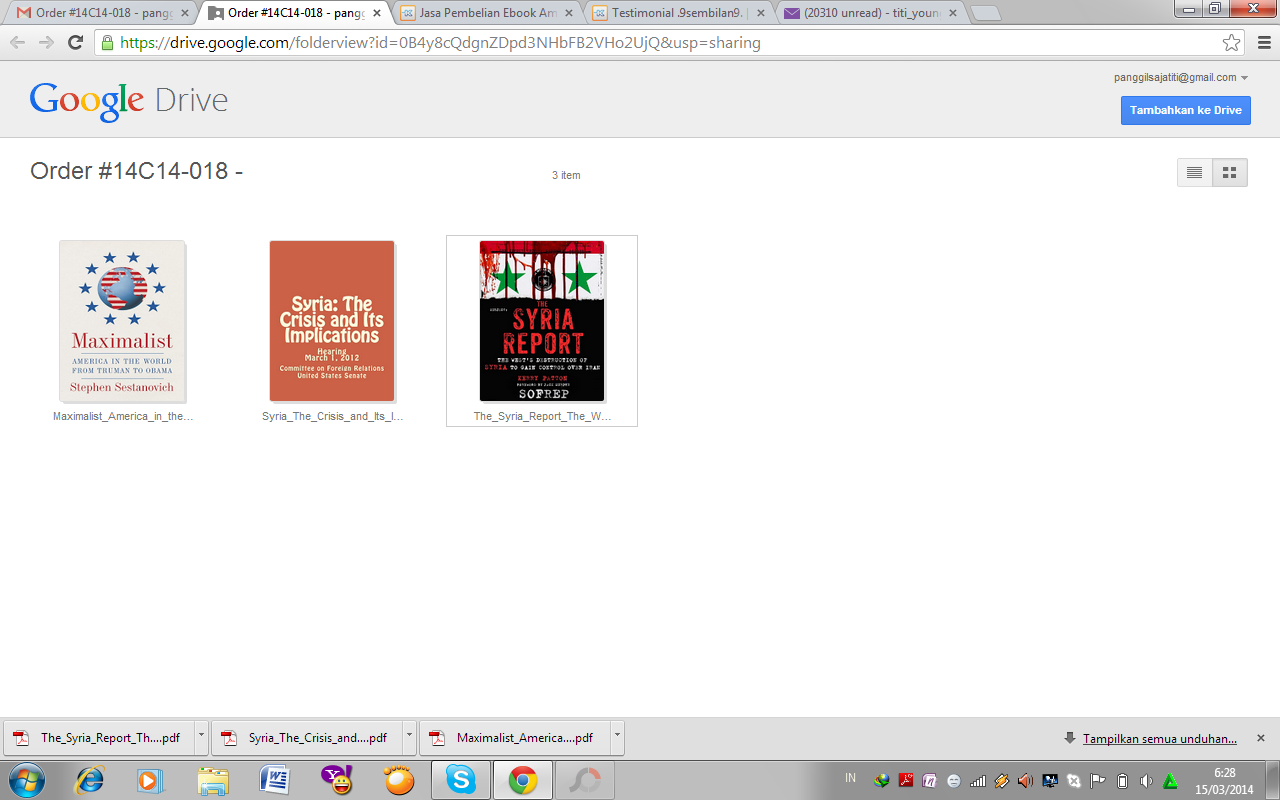The width and height of the screenshot is (1280, 800).
Task: Click the green SSL padlock icon
Action: click(x=107, y=43)
